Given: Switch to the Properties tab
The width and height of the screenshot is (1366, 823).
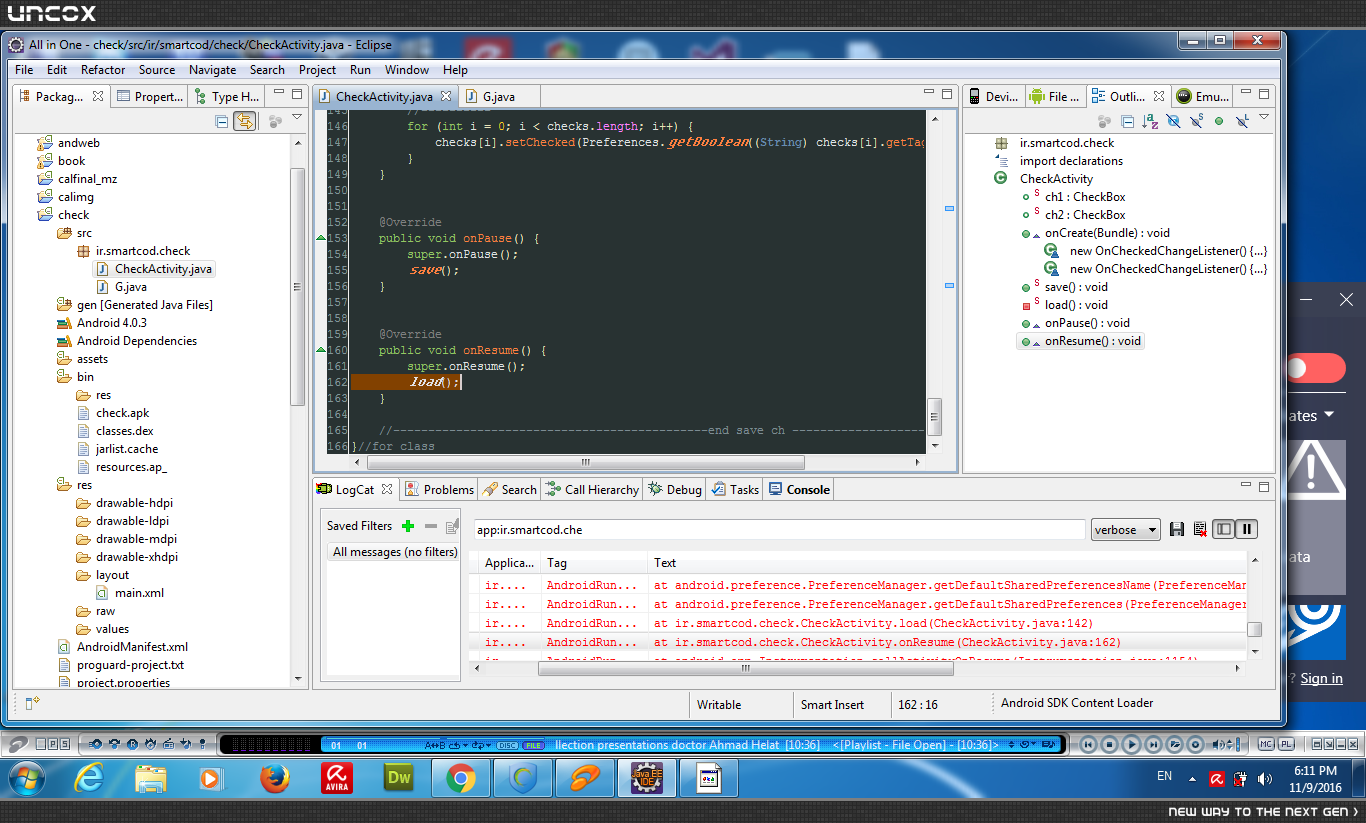Looking at the screenshot, I should point(150,96).
